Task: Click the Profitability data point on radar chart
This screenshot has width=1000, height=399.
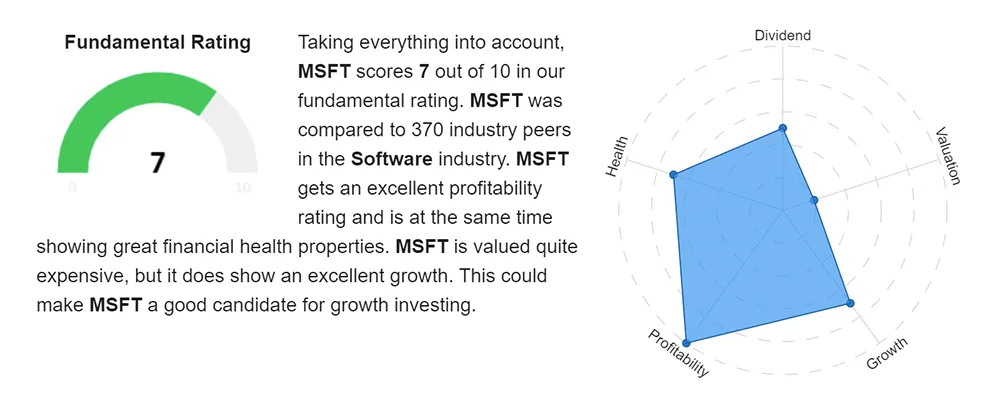Action: point(686,342)
